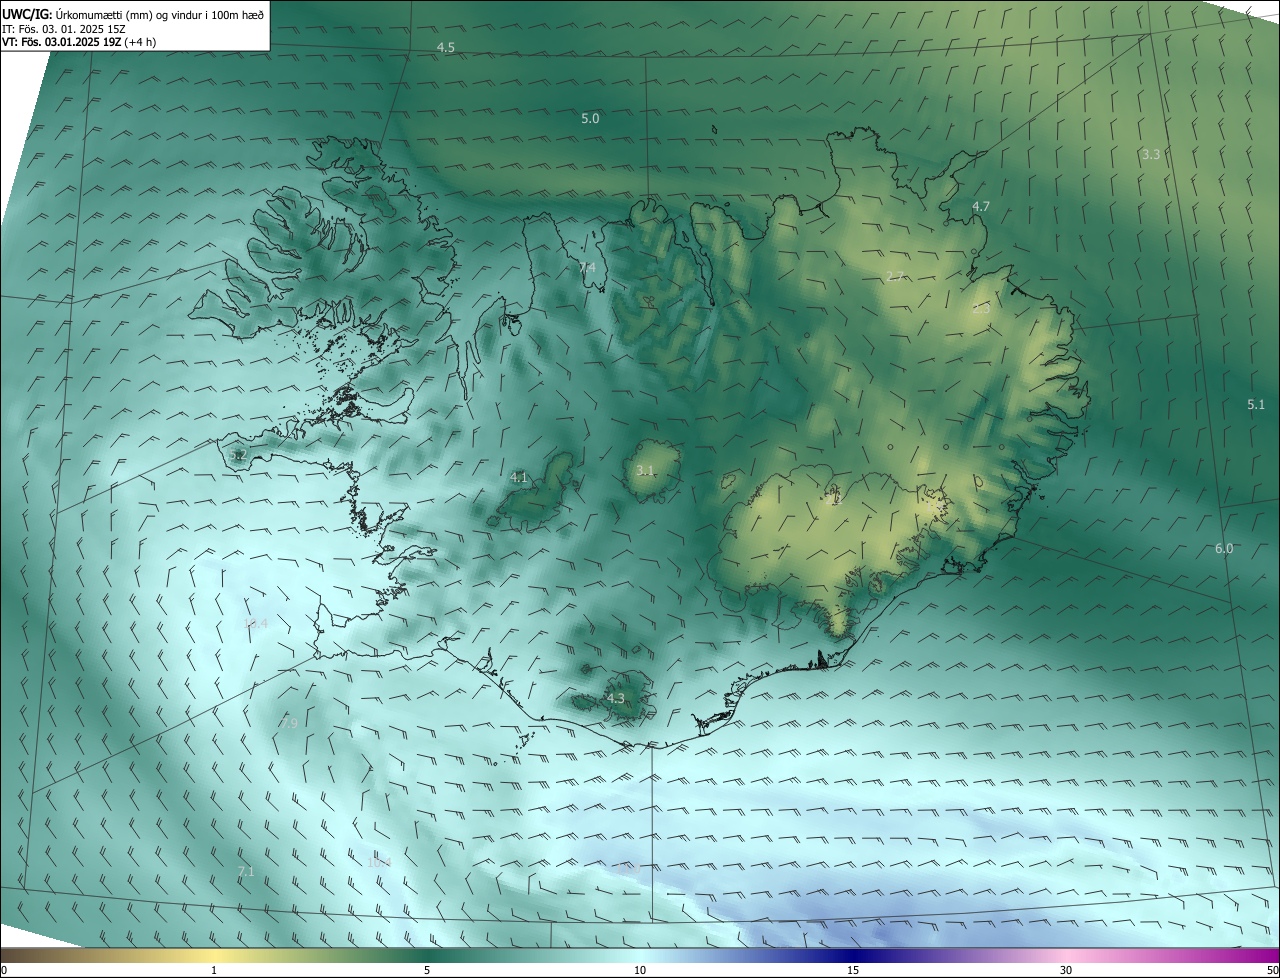Viewport: 1280px width, 978px height.
Task: Click the 7.1 value label on the map
Action: [246, 872]
